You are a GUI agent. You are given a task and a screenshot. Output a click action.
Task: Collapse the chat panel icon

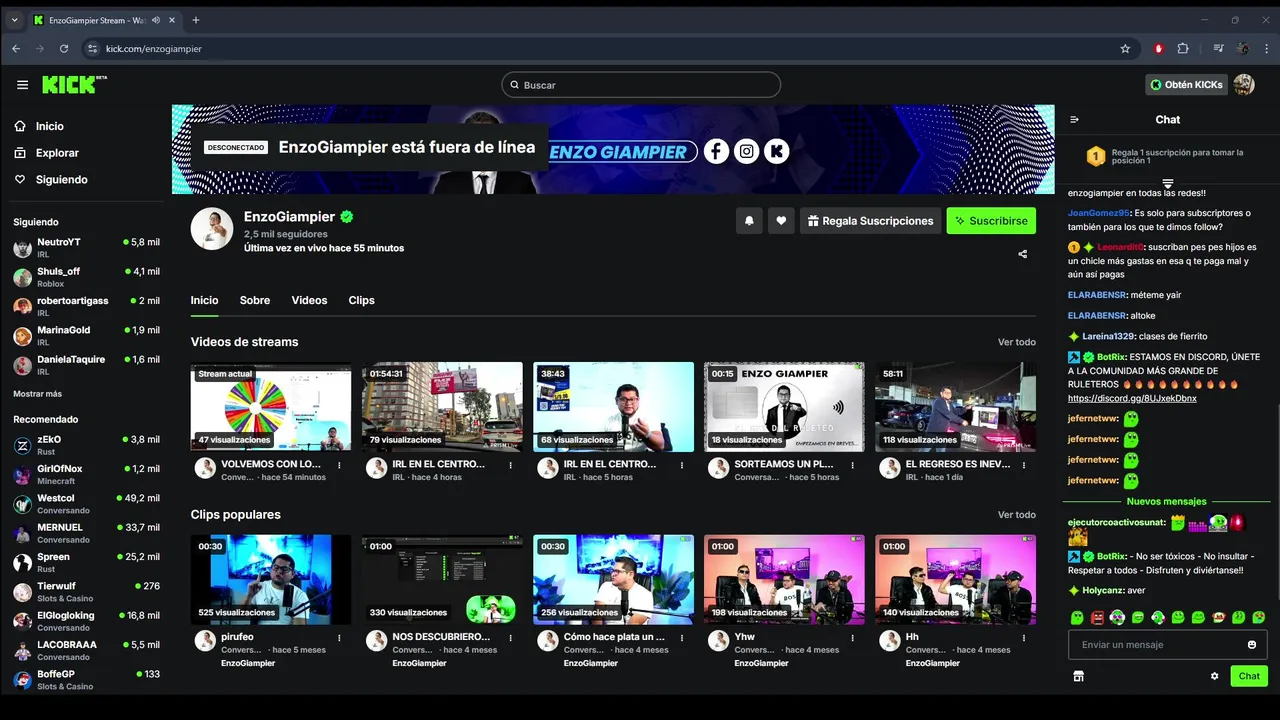[x=1075, y=120]
